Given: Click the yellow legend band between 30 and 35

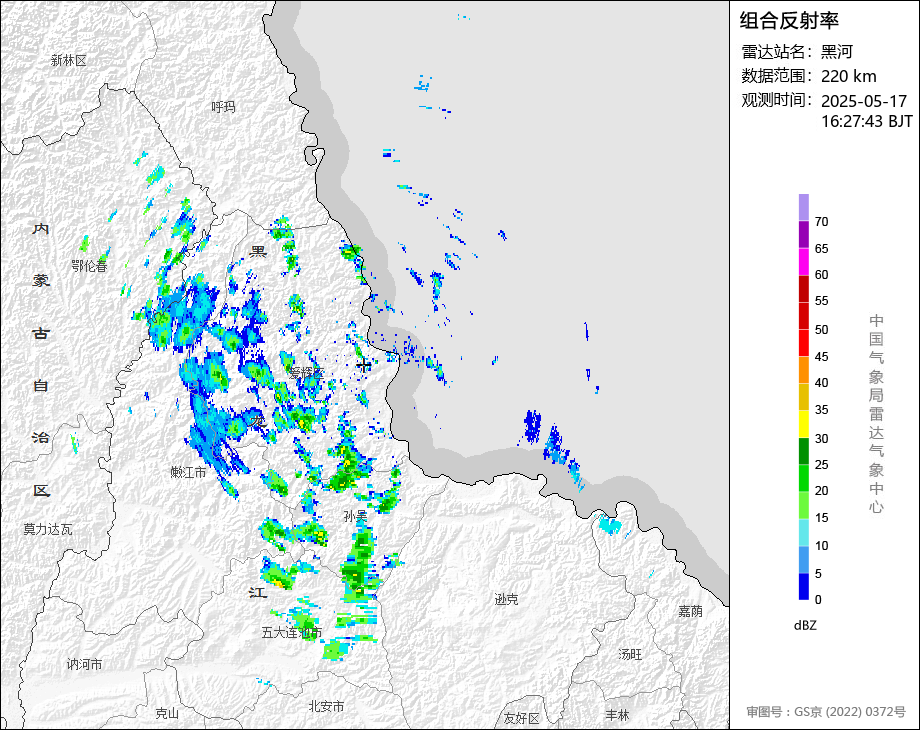Looking at the screenshot, I should 804,424.
